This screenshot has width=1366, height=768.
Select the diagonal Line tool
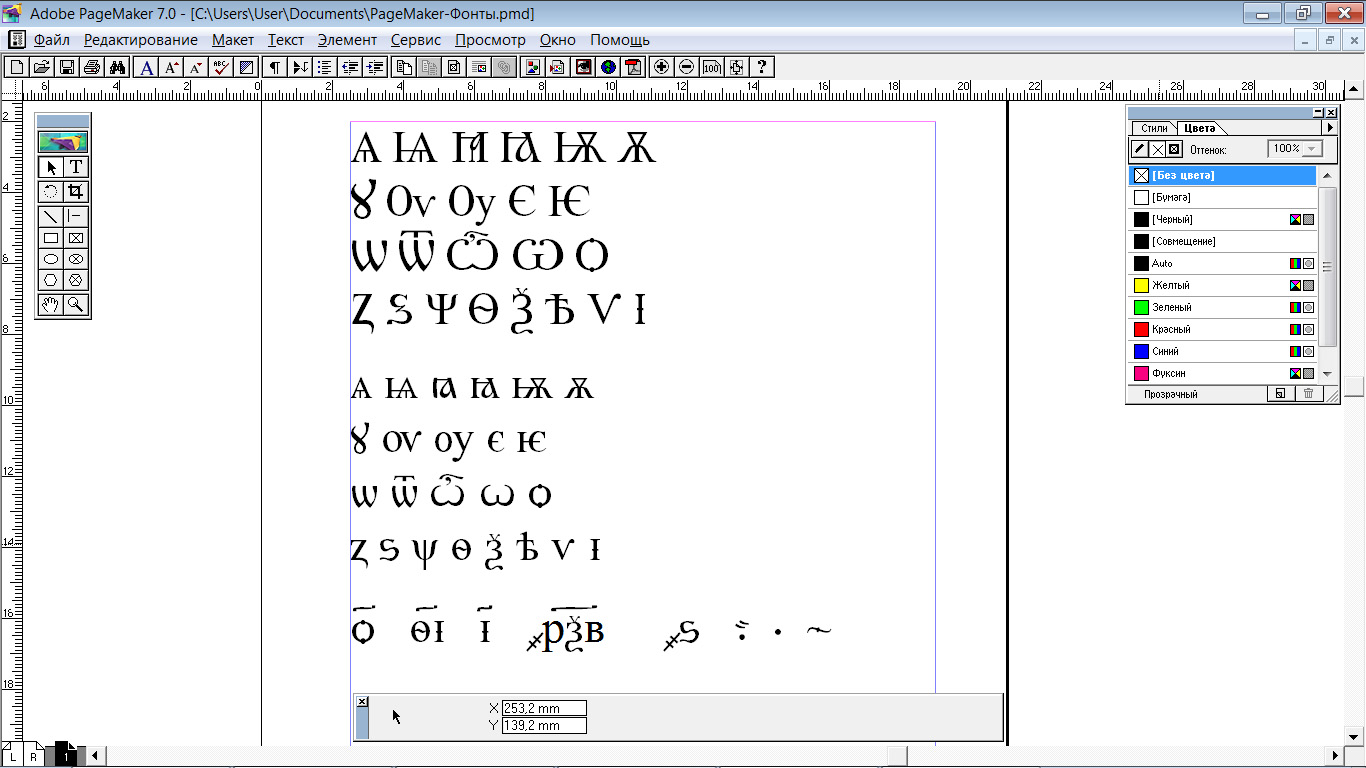point(51,215)
